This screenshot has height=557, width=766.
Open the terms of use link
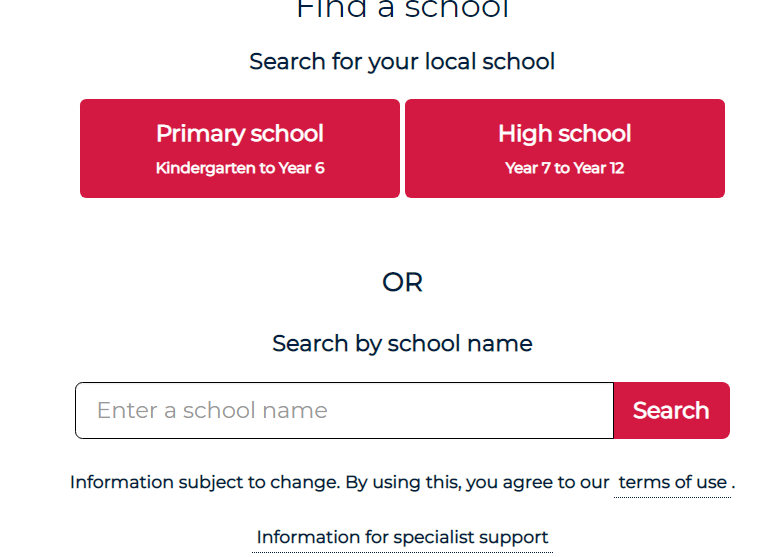click(x=673, y=482)
